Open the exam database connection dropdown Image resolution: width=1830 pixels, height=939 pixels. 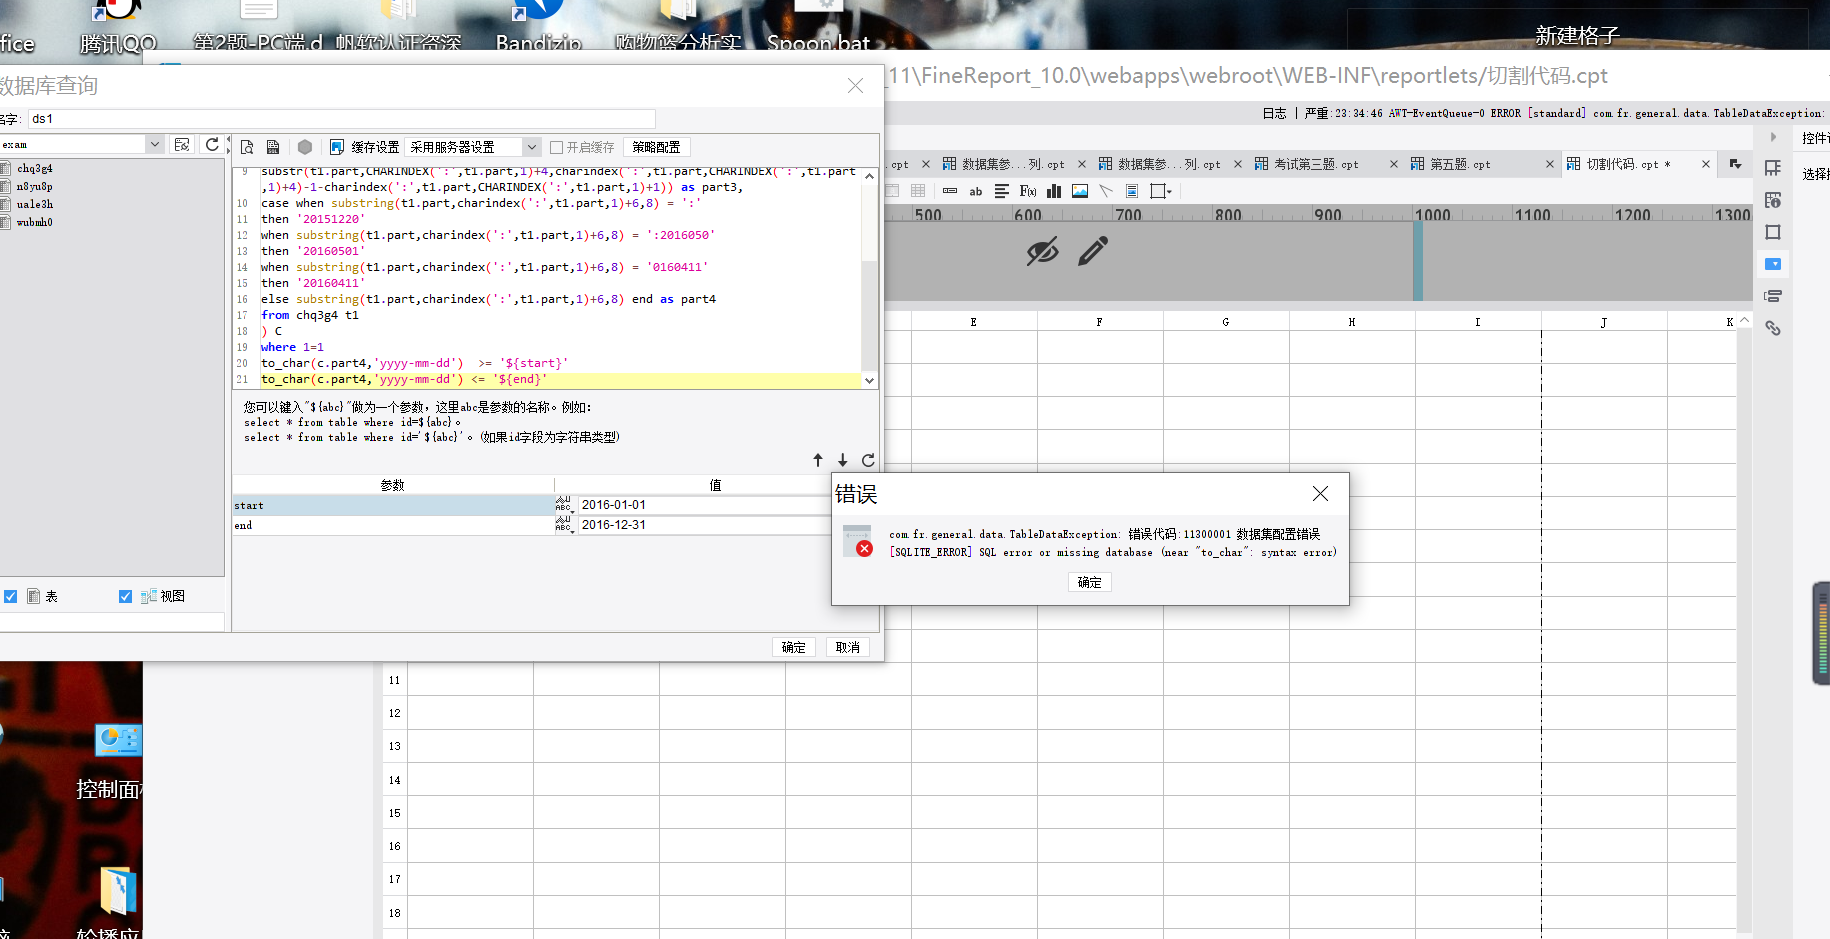tap(154, 145)
